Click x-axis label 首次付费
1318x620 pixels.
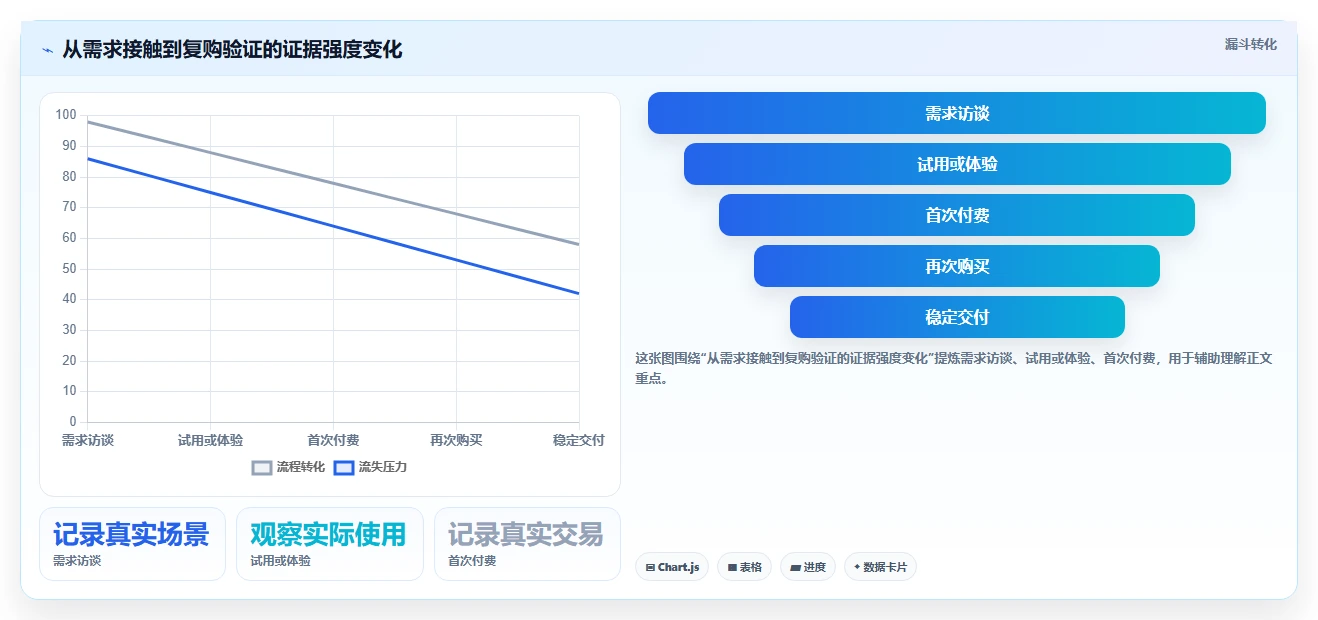pyautogui.click(x=333, y=440)
